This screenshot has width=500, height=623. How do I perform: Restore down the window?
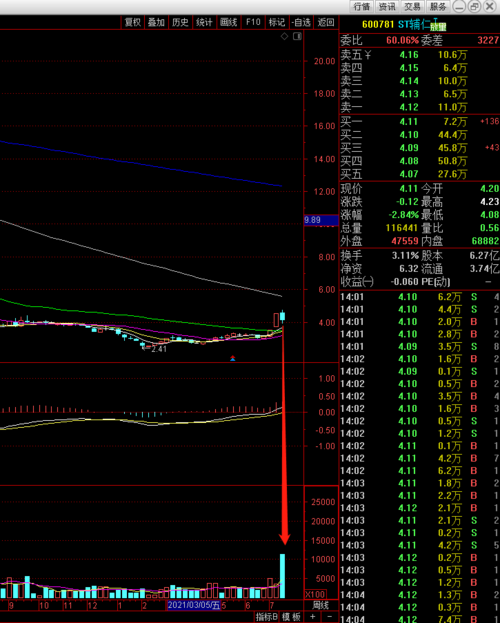click(475, 7)
